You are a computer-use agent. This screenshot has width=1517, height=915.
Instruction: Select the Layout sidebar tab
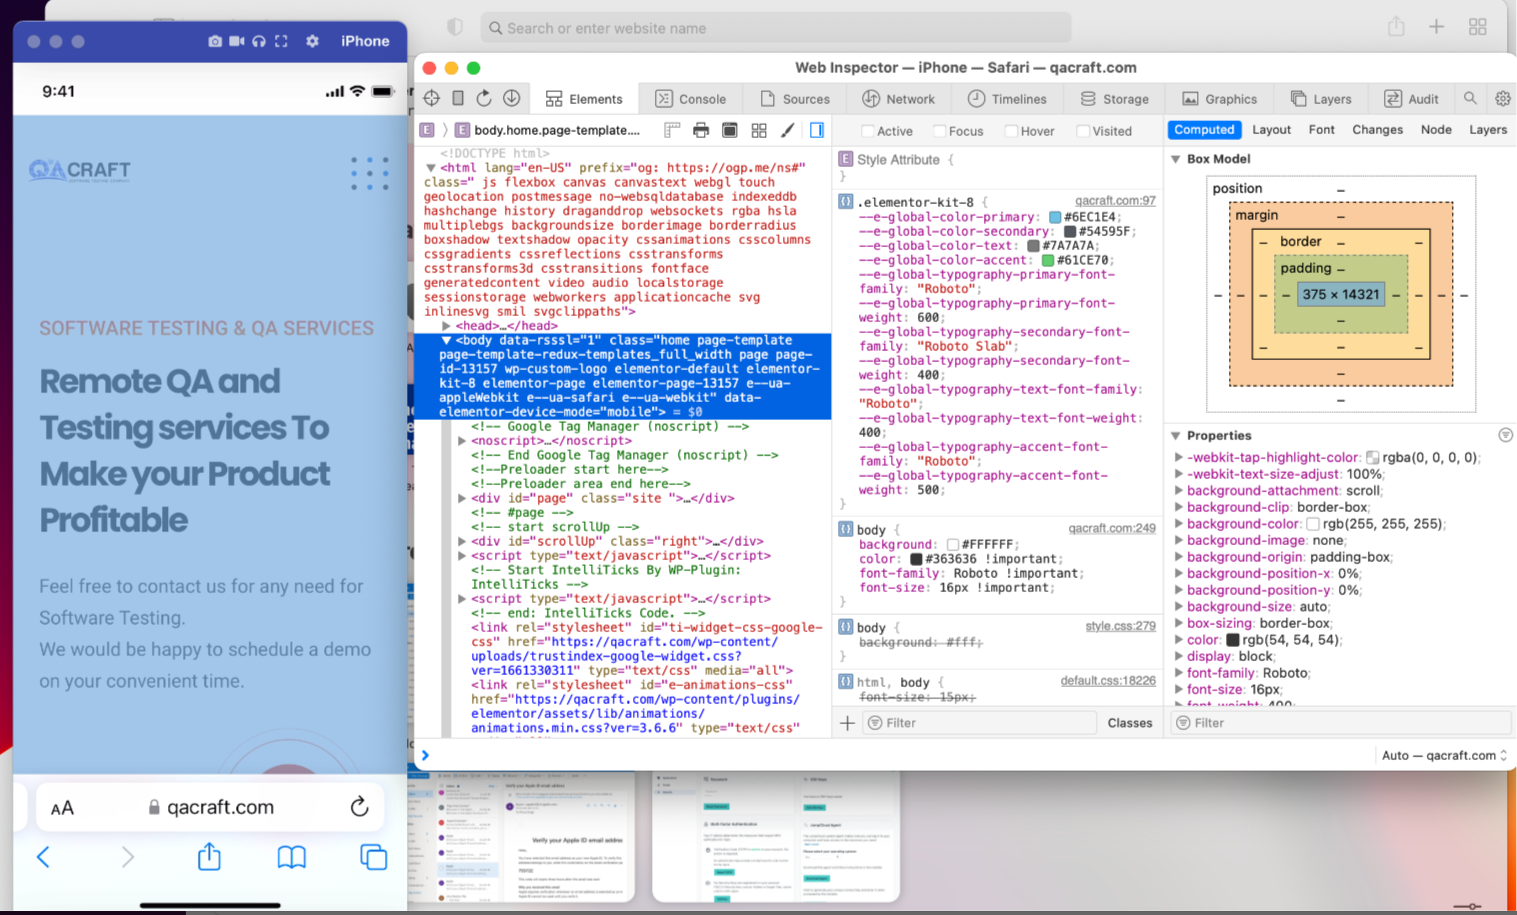pyautogui.click(x=1271, y=130)
